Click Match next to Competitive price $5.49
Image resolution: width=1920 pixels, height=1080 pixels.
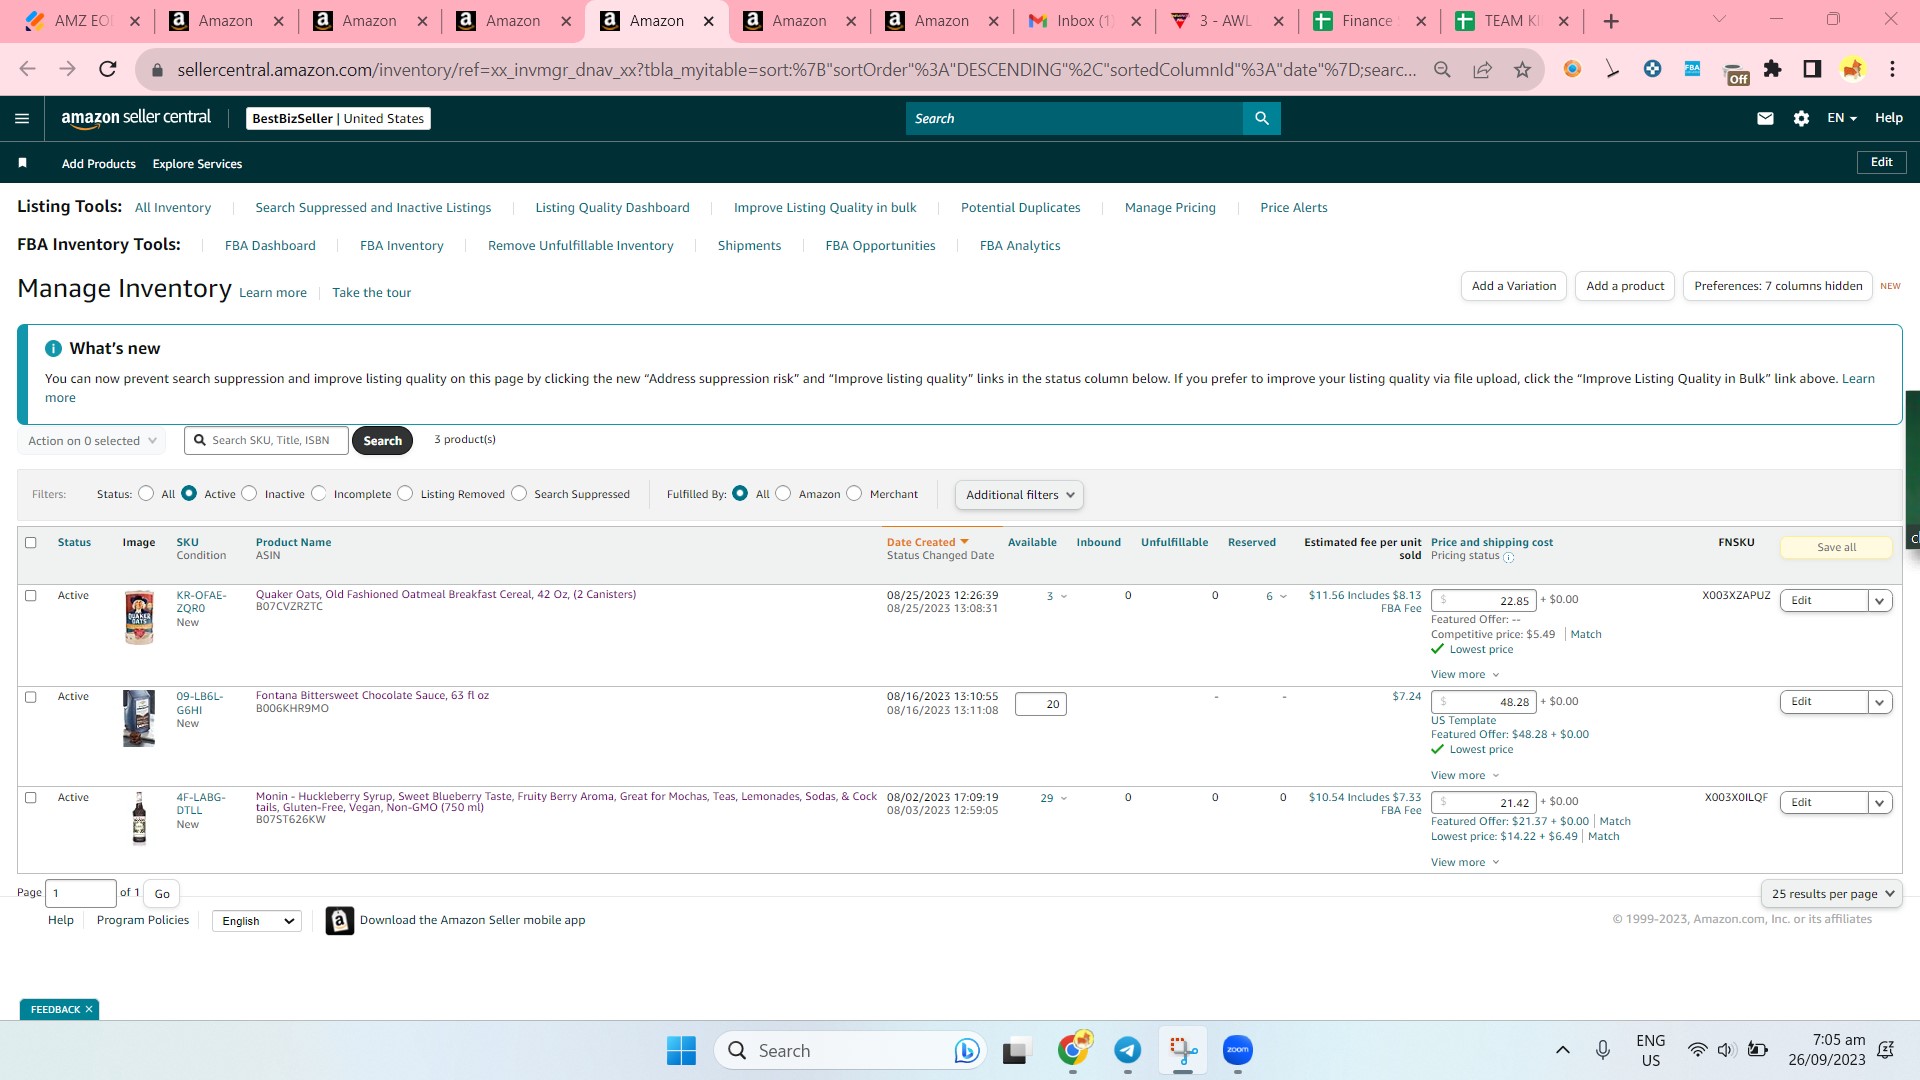1586,635
